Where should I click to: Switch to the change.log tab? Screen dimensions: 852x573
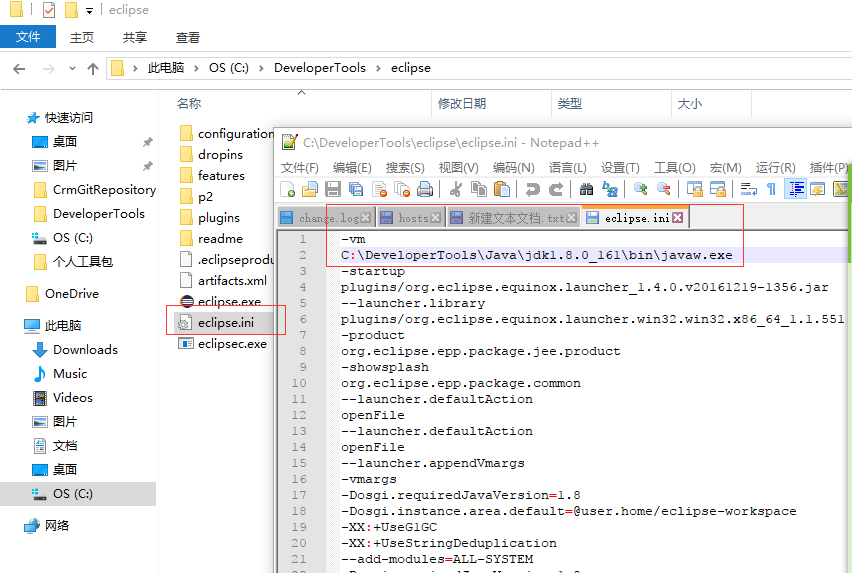(325, 218)
